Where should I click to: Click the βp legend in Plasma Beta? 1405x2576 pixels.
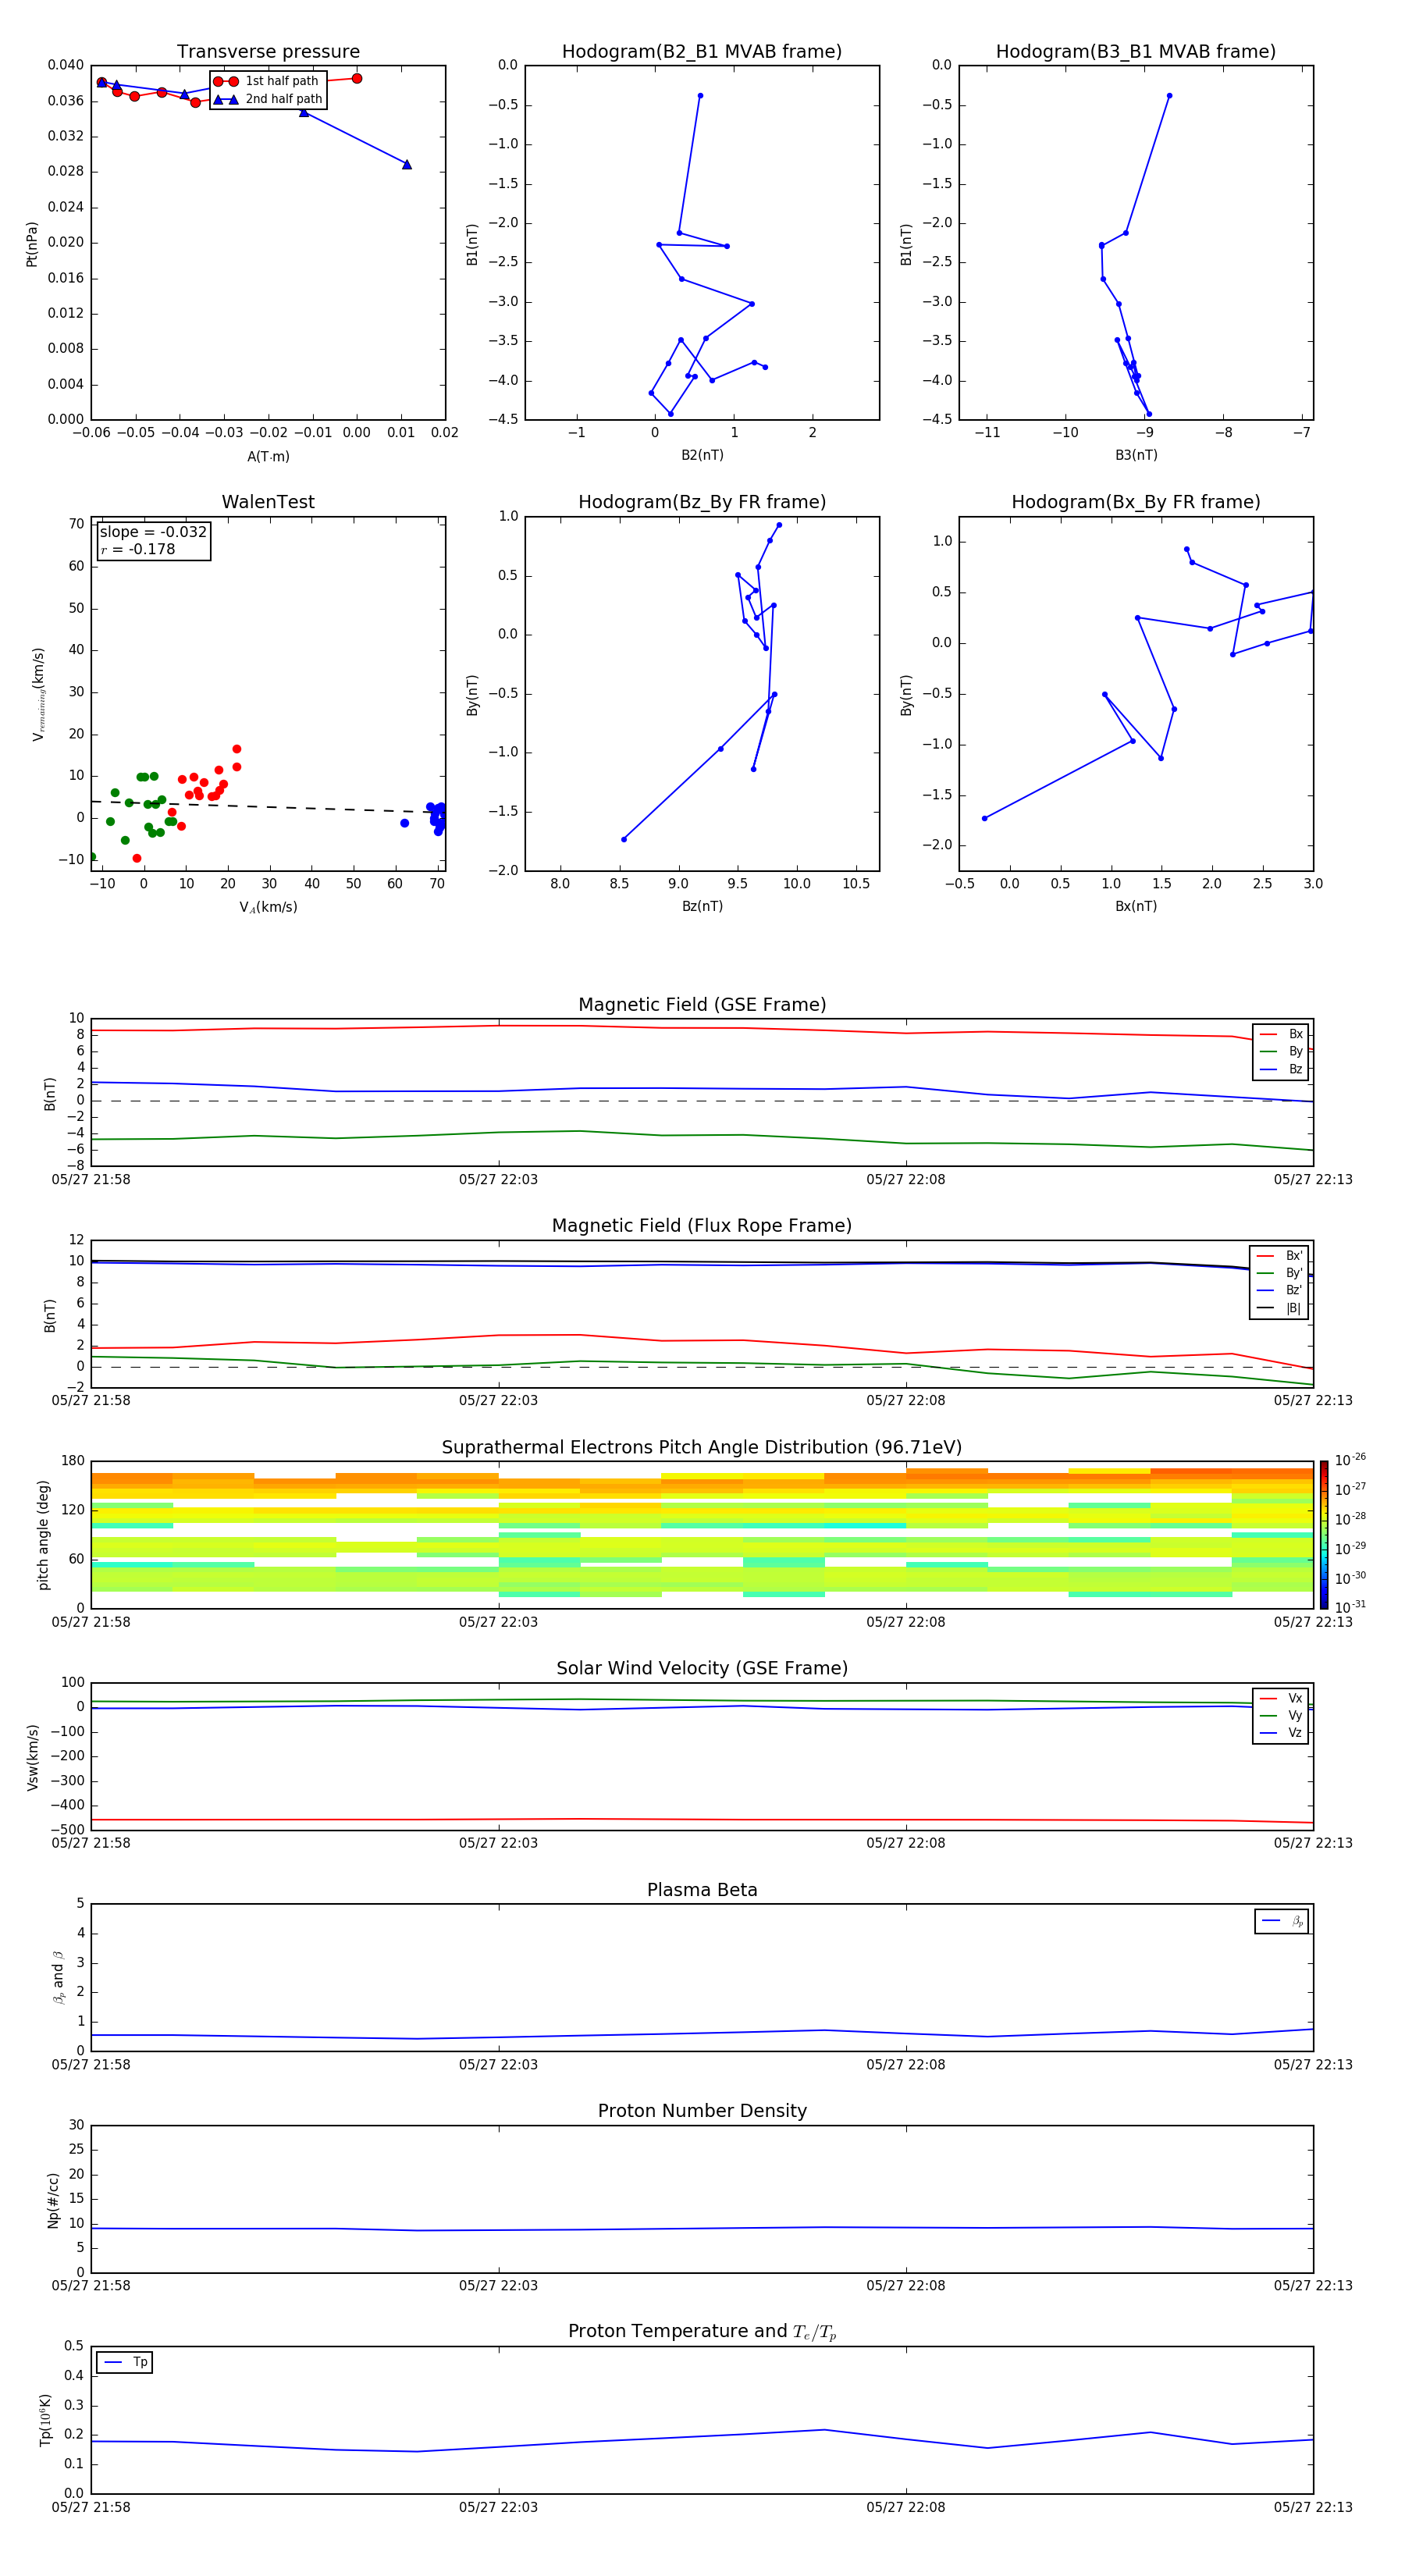1282,1921
